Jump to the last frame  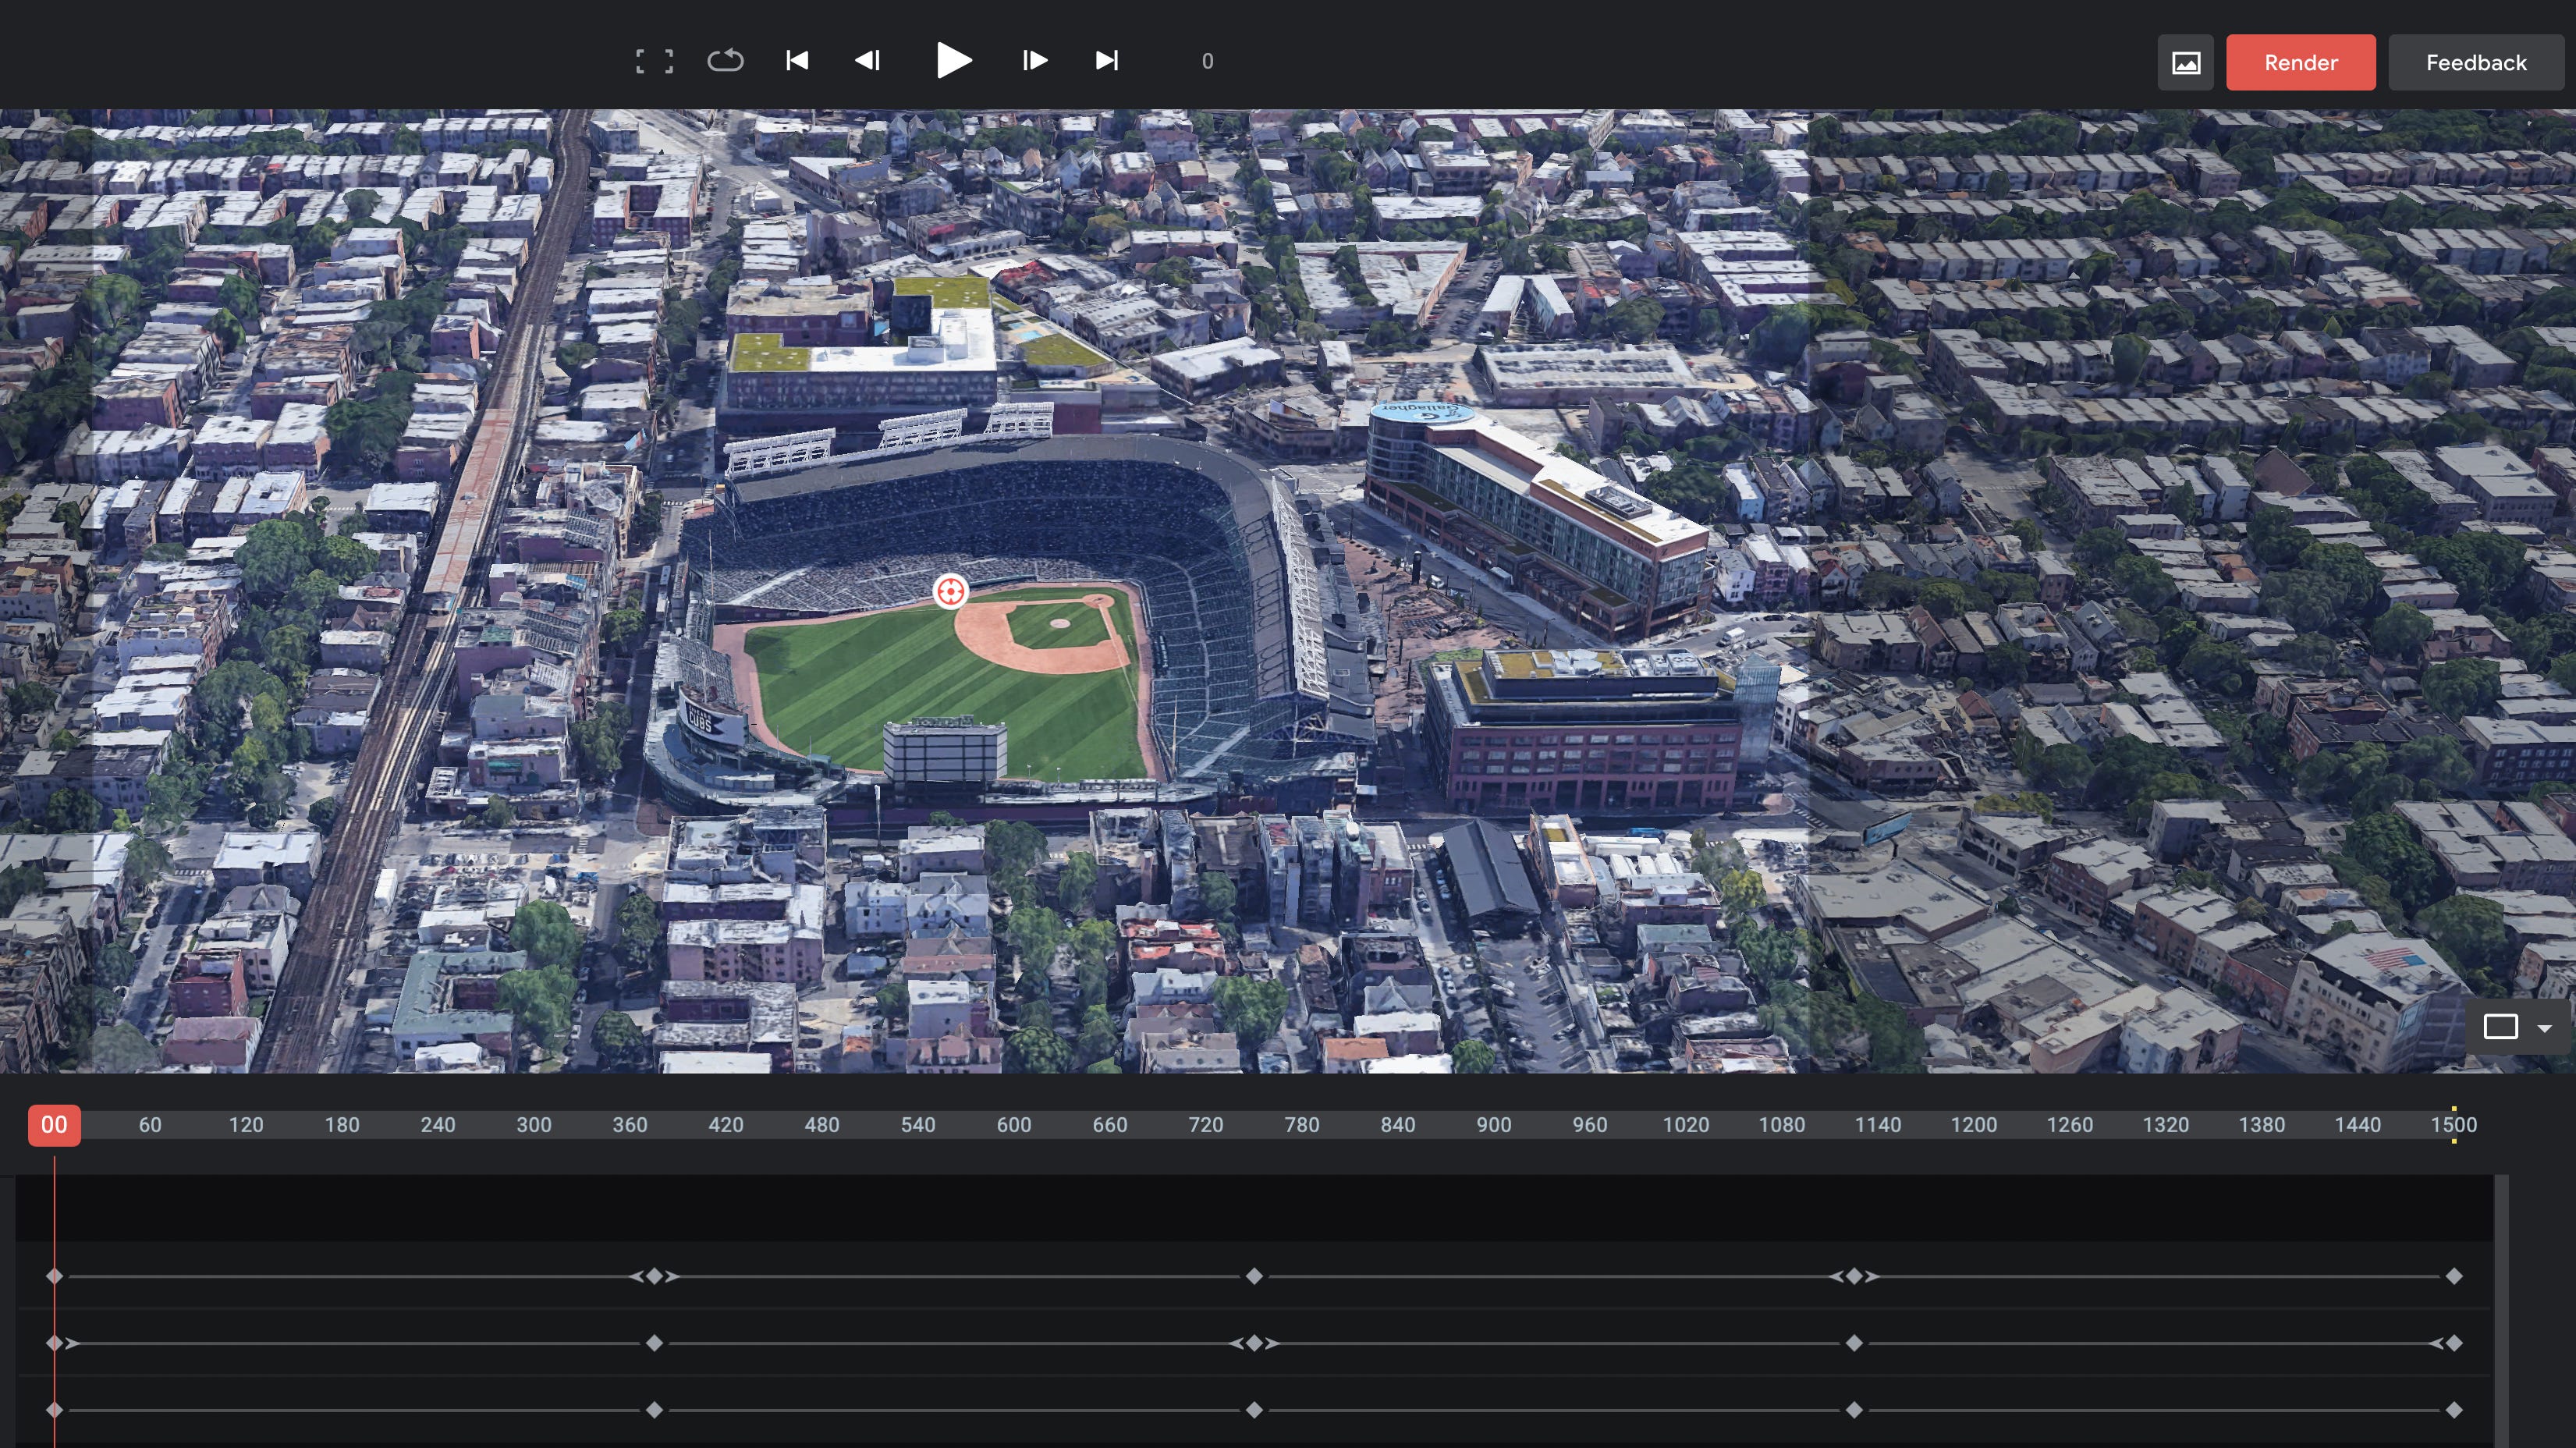tap(1106, 61)
